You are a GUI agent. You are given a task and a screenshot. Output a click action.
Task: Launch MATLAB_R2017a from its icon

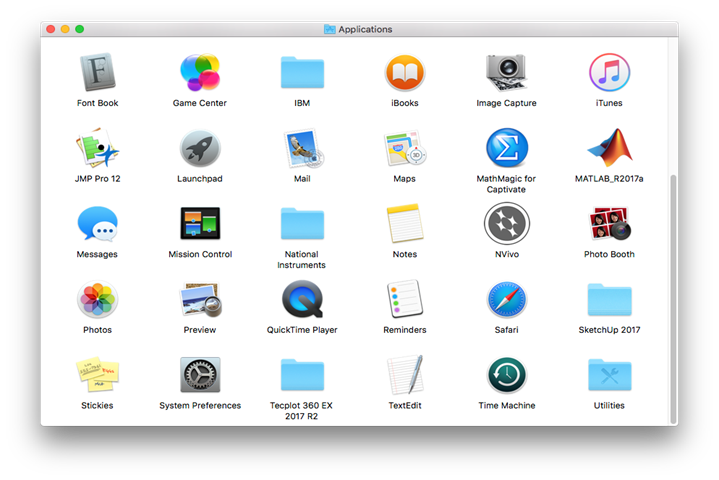[610, 147]
